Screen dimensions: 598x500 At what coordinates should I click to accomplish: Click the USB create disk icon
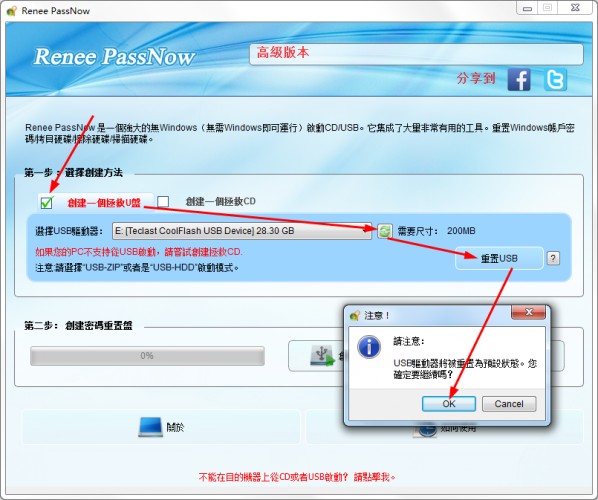(x=323, y=355)
